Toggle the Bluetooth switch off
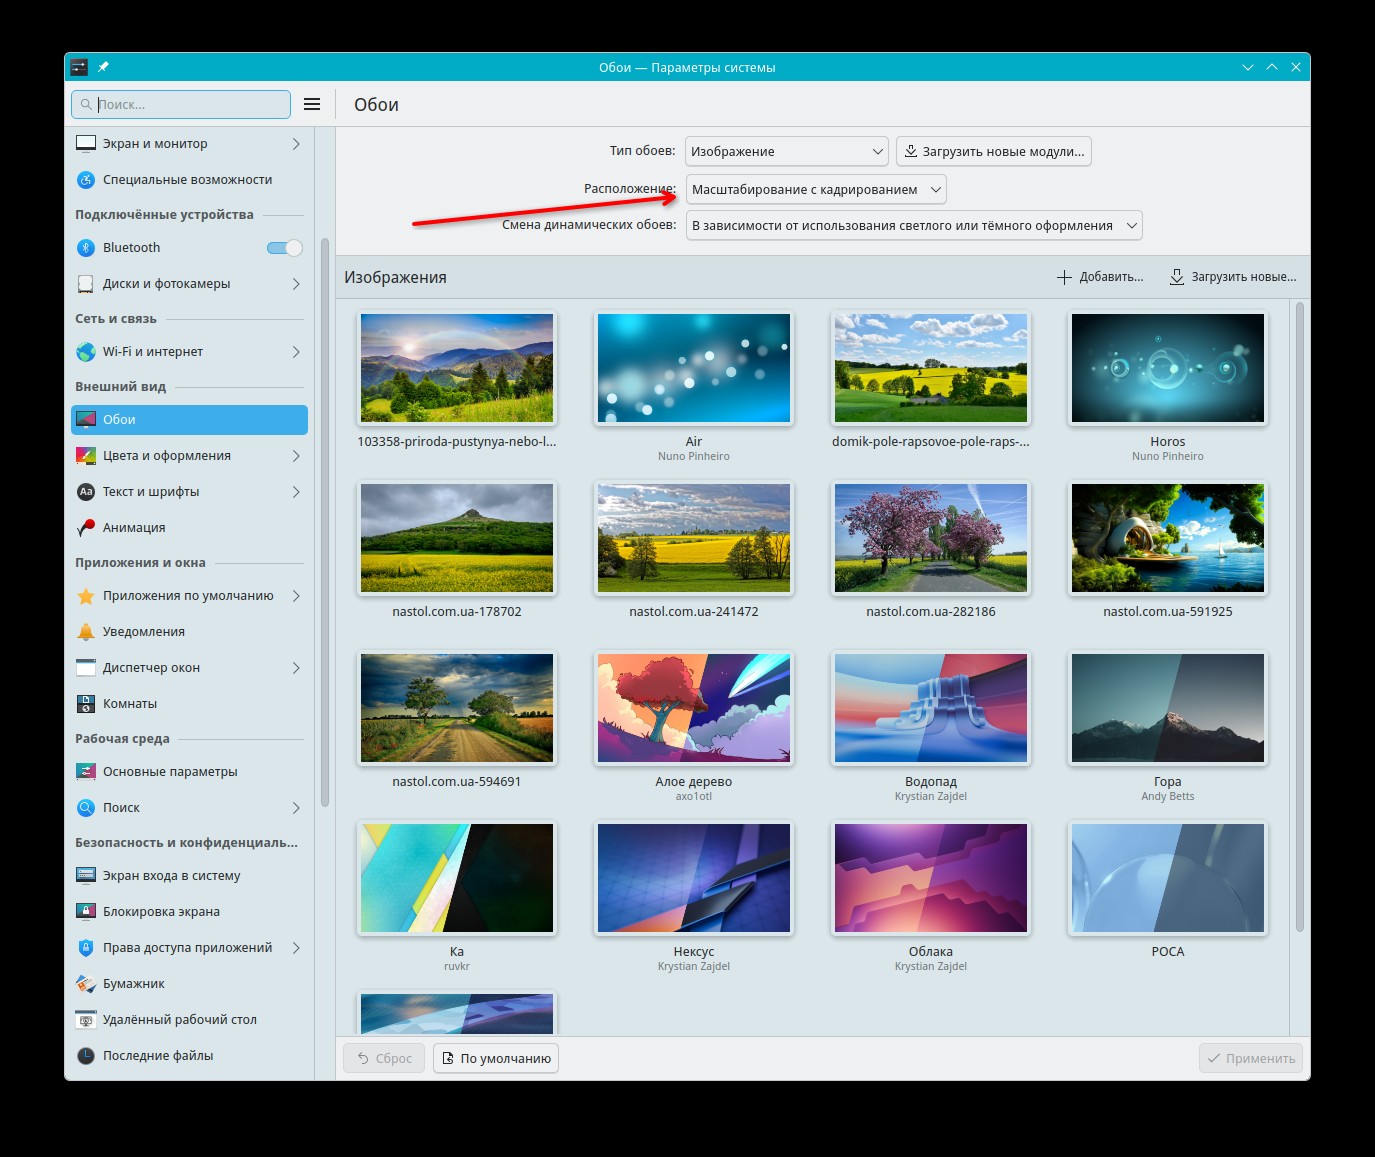This screenshot has height=1157, width=1375. tap(285, 248)
